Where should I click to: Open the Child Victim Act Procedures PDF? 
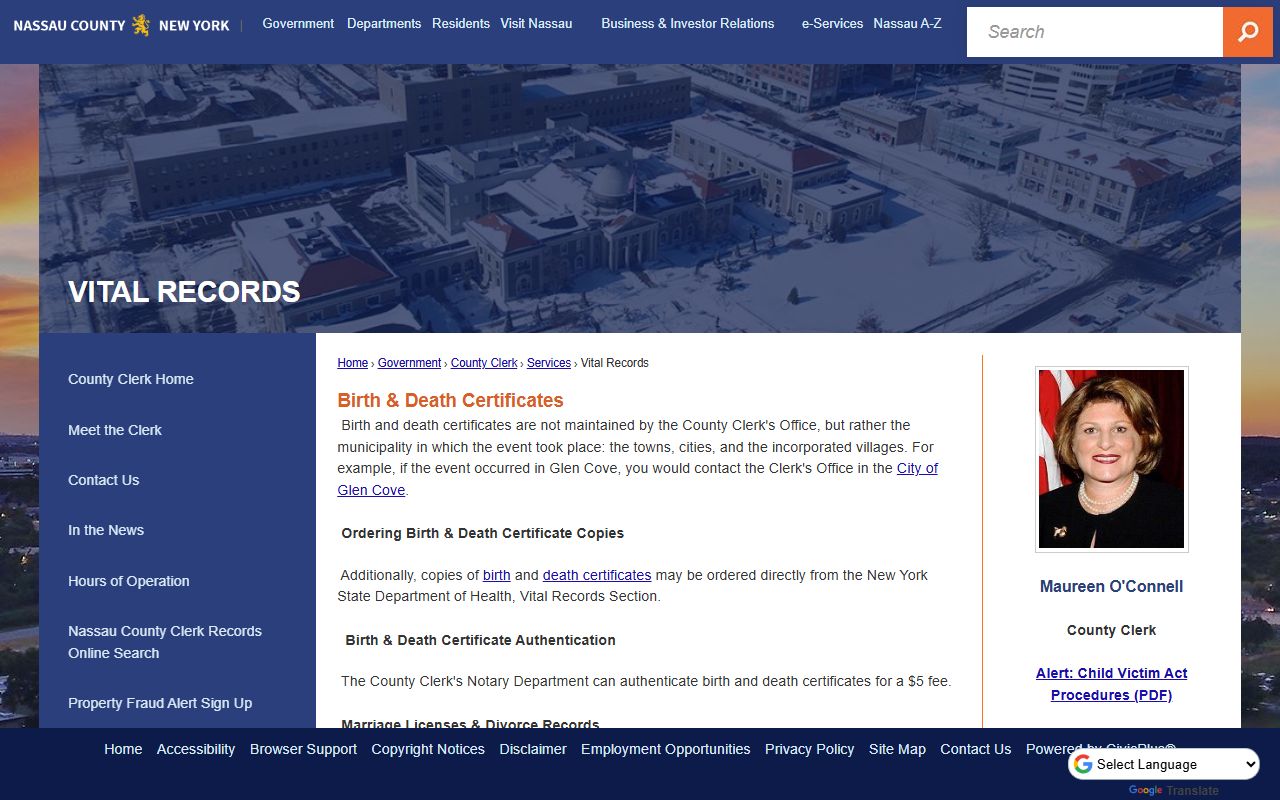(1111, 684)
